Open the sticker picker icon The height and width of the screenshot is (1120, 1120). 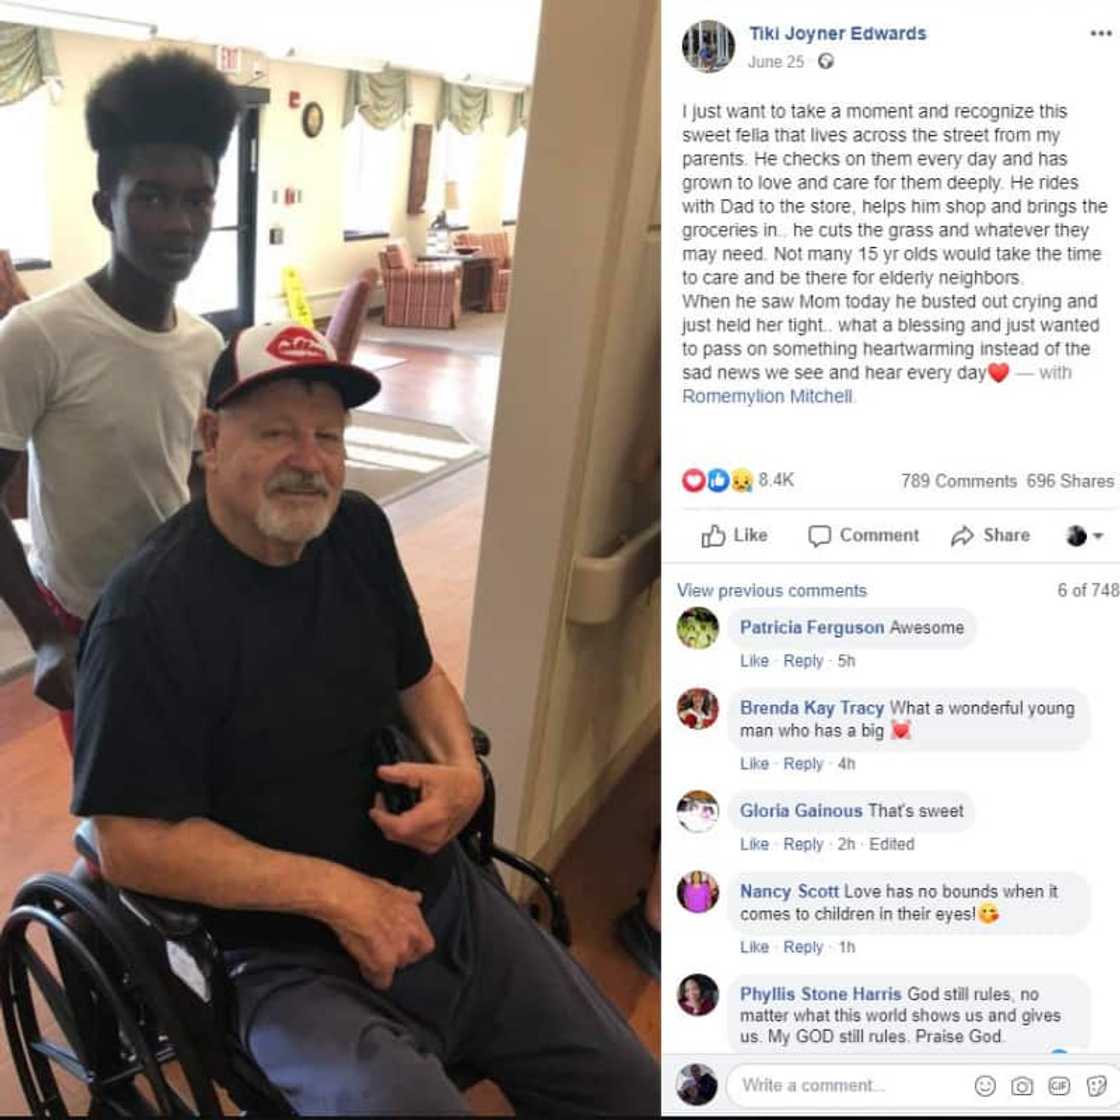1096,1086
